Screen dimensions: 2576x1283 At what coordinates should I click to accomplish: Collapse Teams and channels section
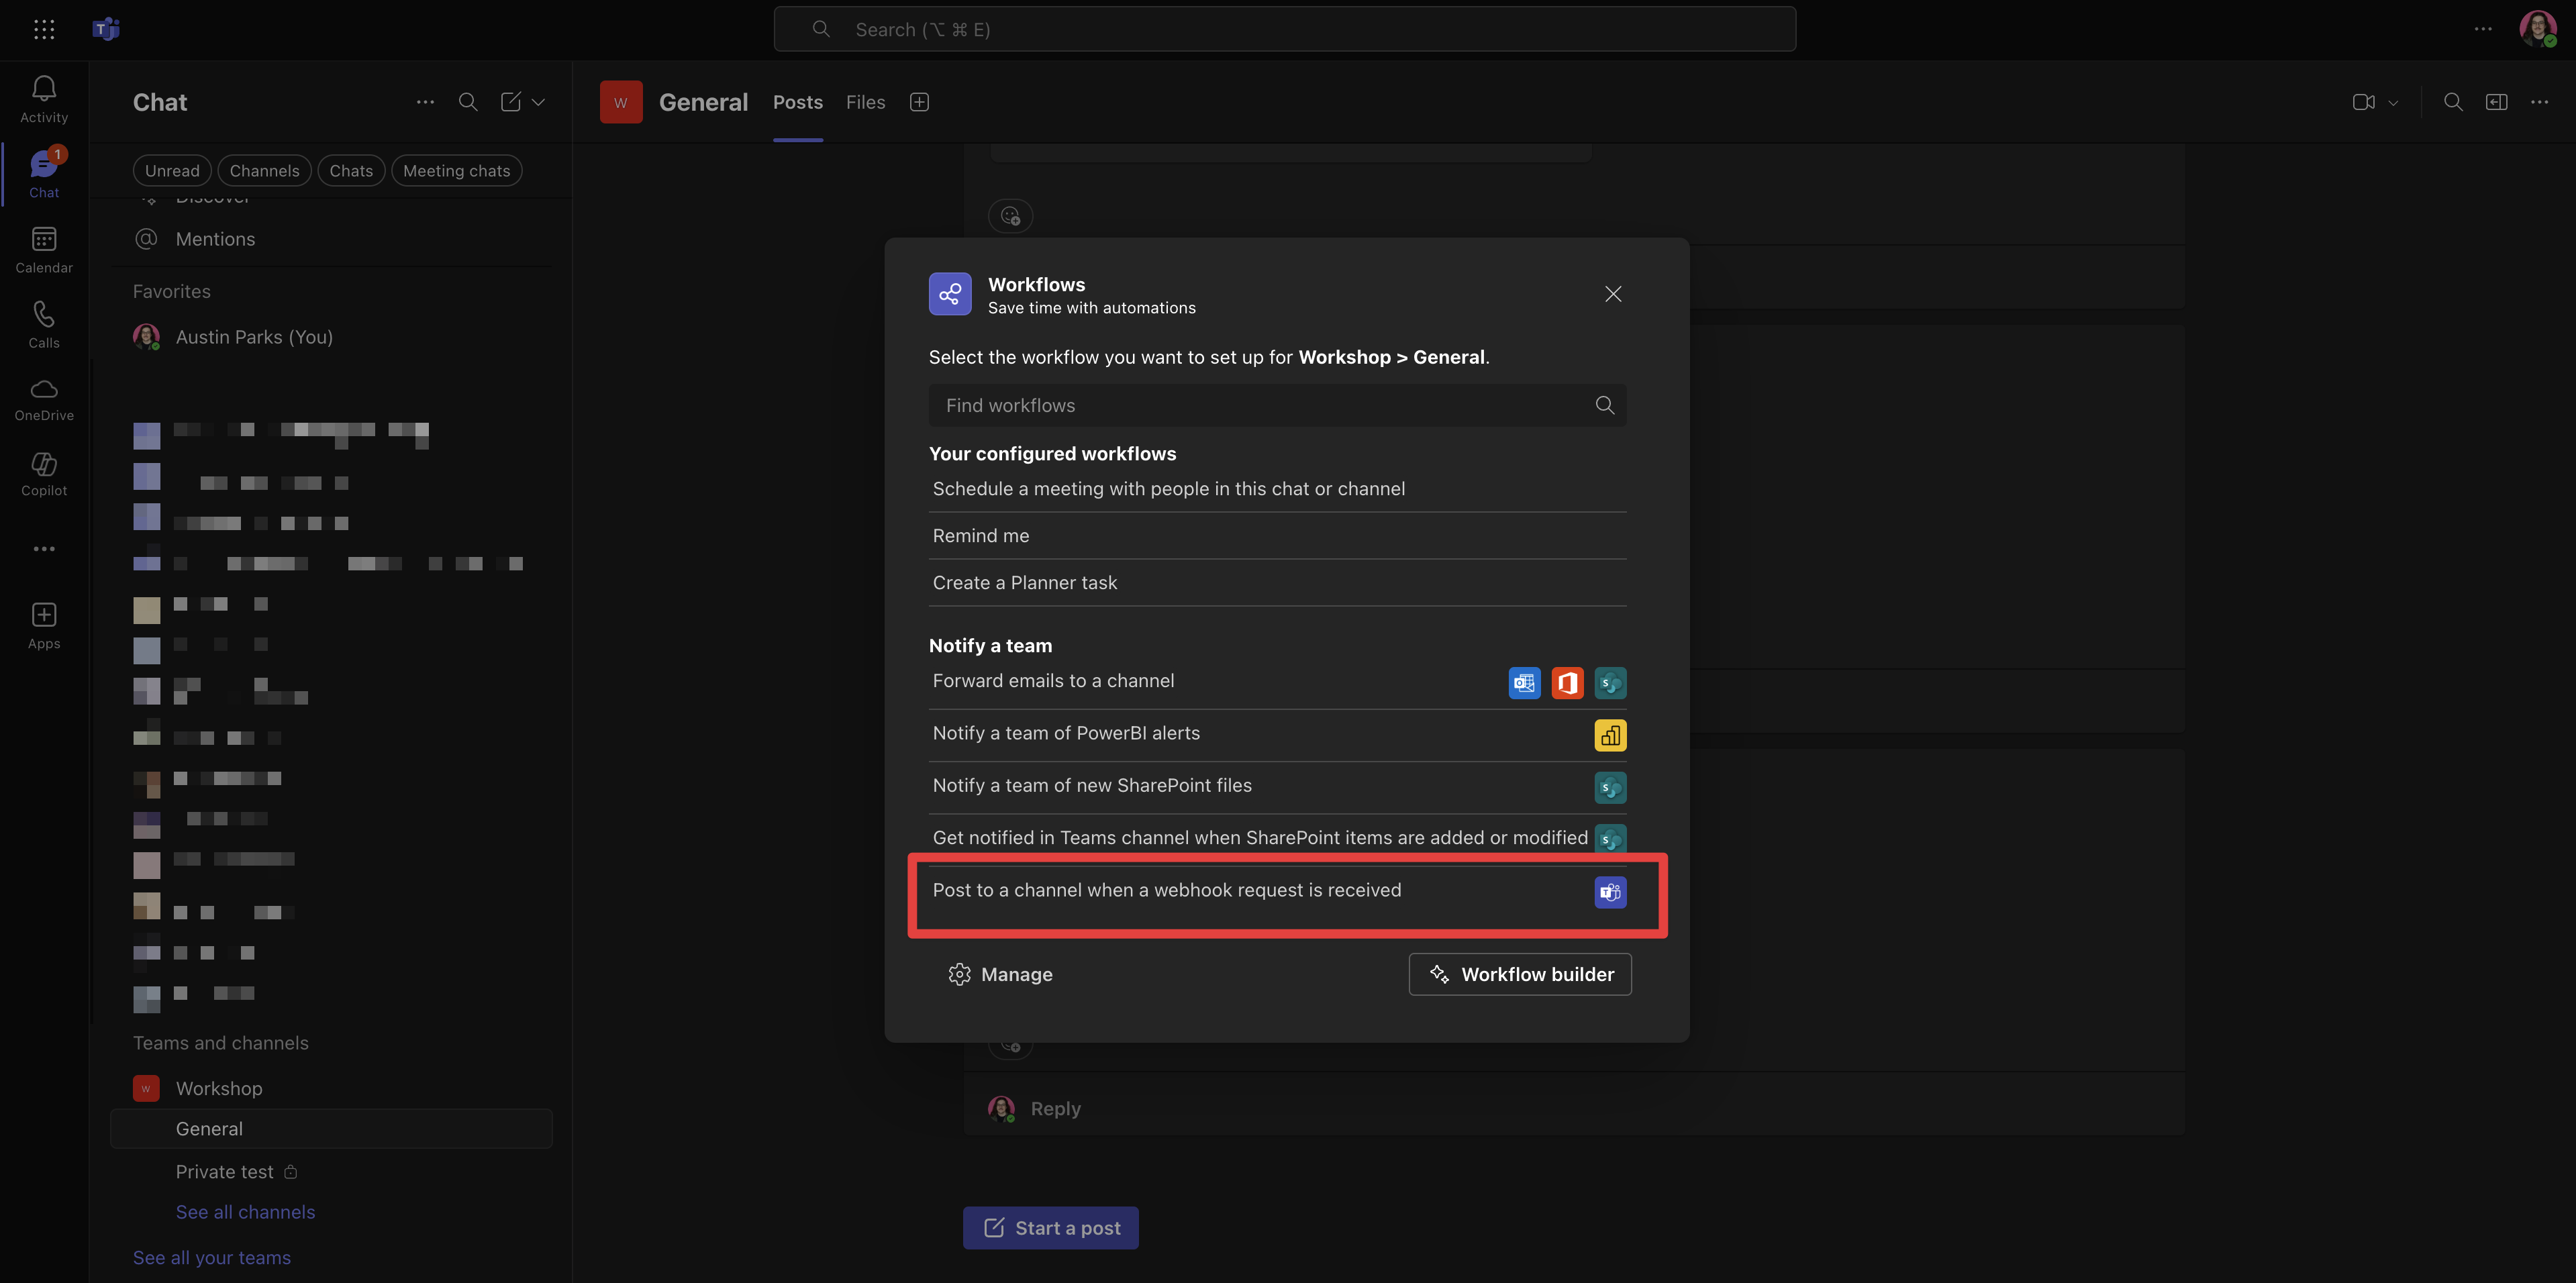pos(220,1043)
